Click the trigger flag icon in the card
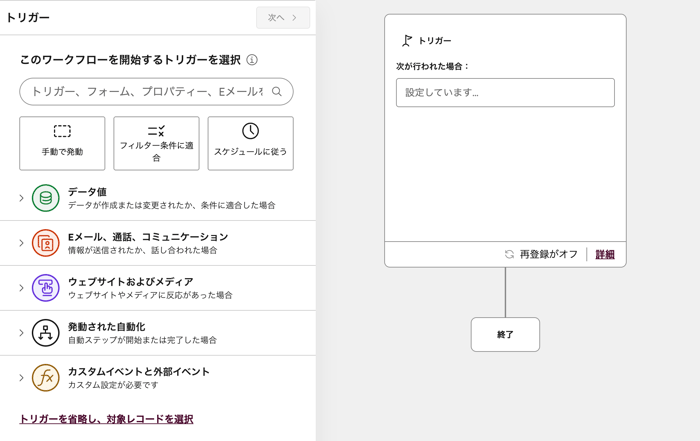700x441 pixels. [406, 41]
